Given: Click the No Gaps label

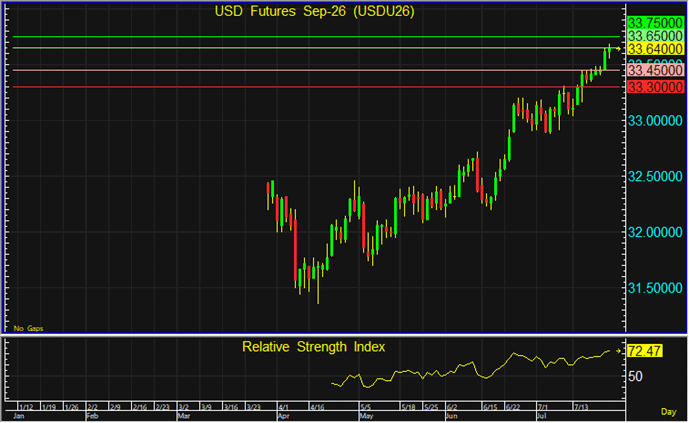Looking at the screenshot, I should tap(29, 329).
